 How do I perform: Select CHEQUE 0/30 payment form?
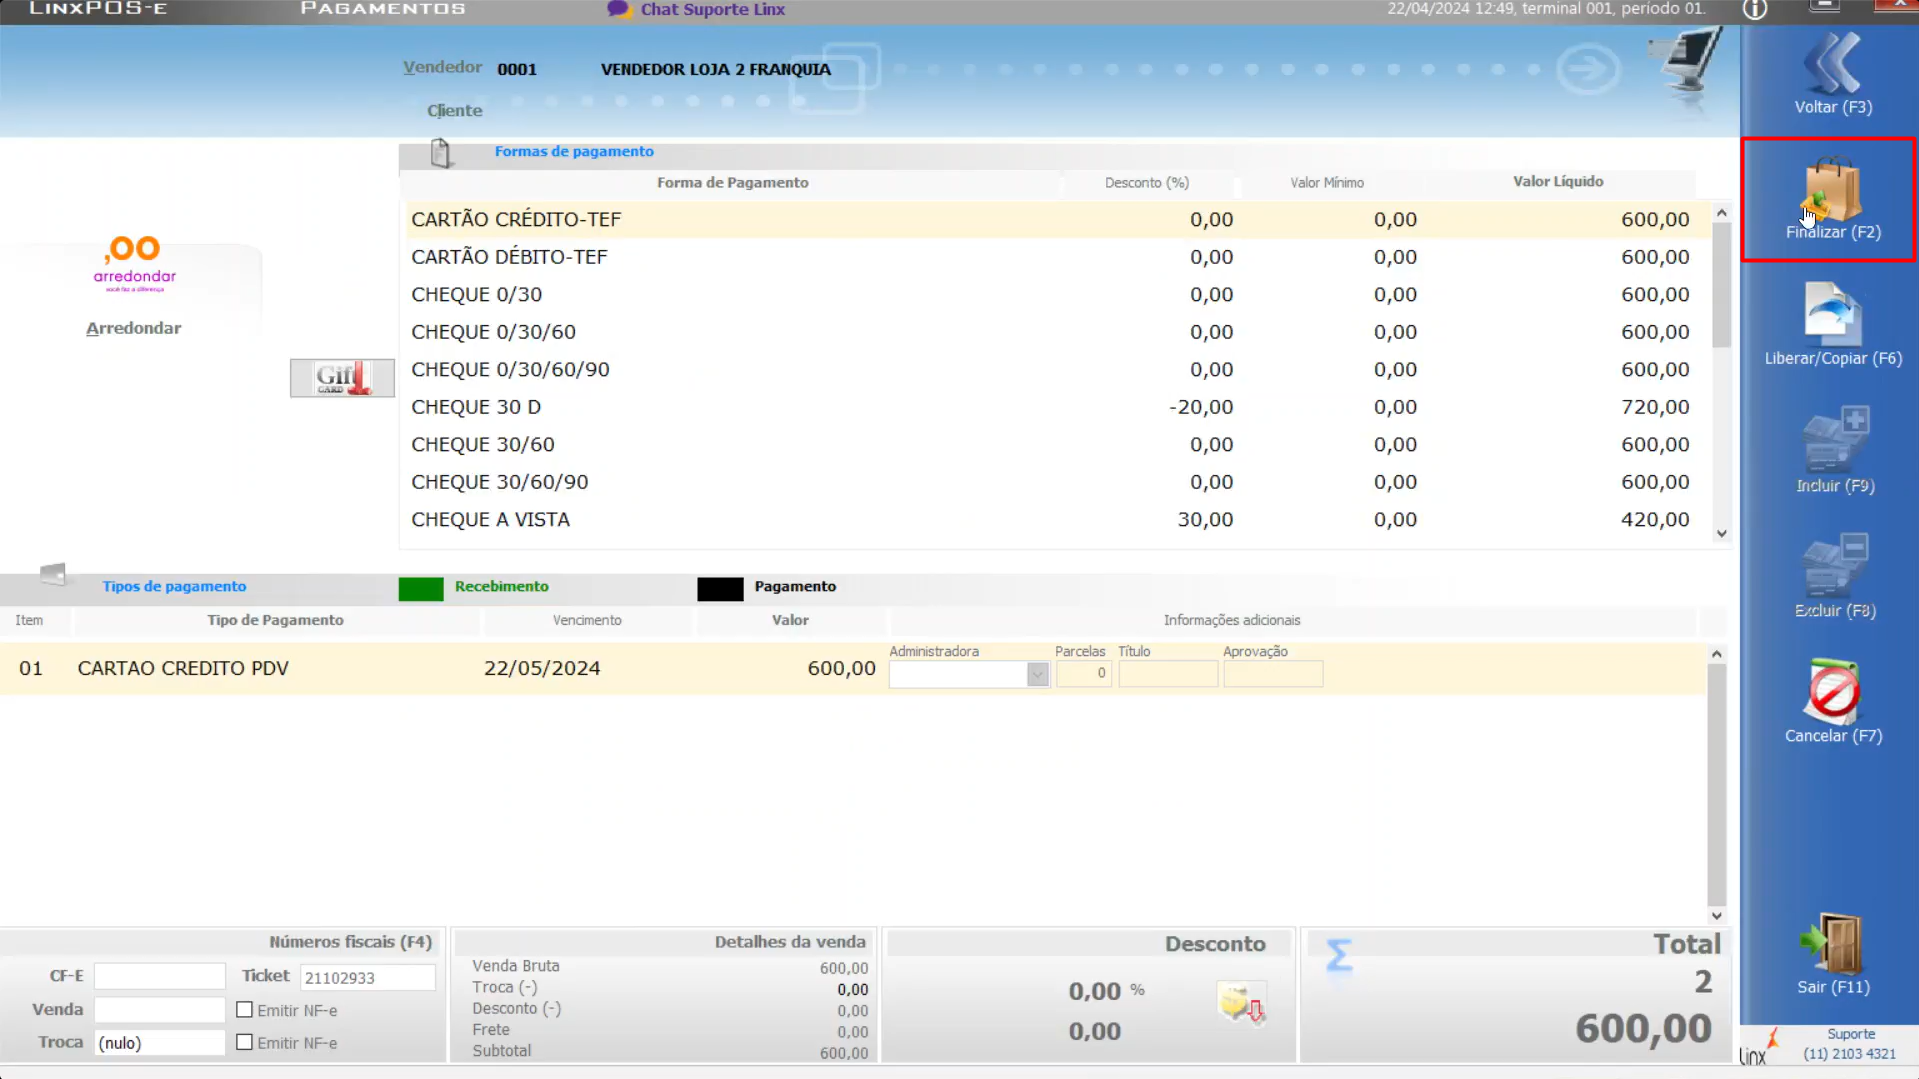tap(1054, 295)
